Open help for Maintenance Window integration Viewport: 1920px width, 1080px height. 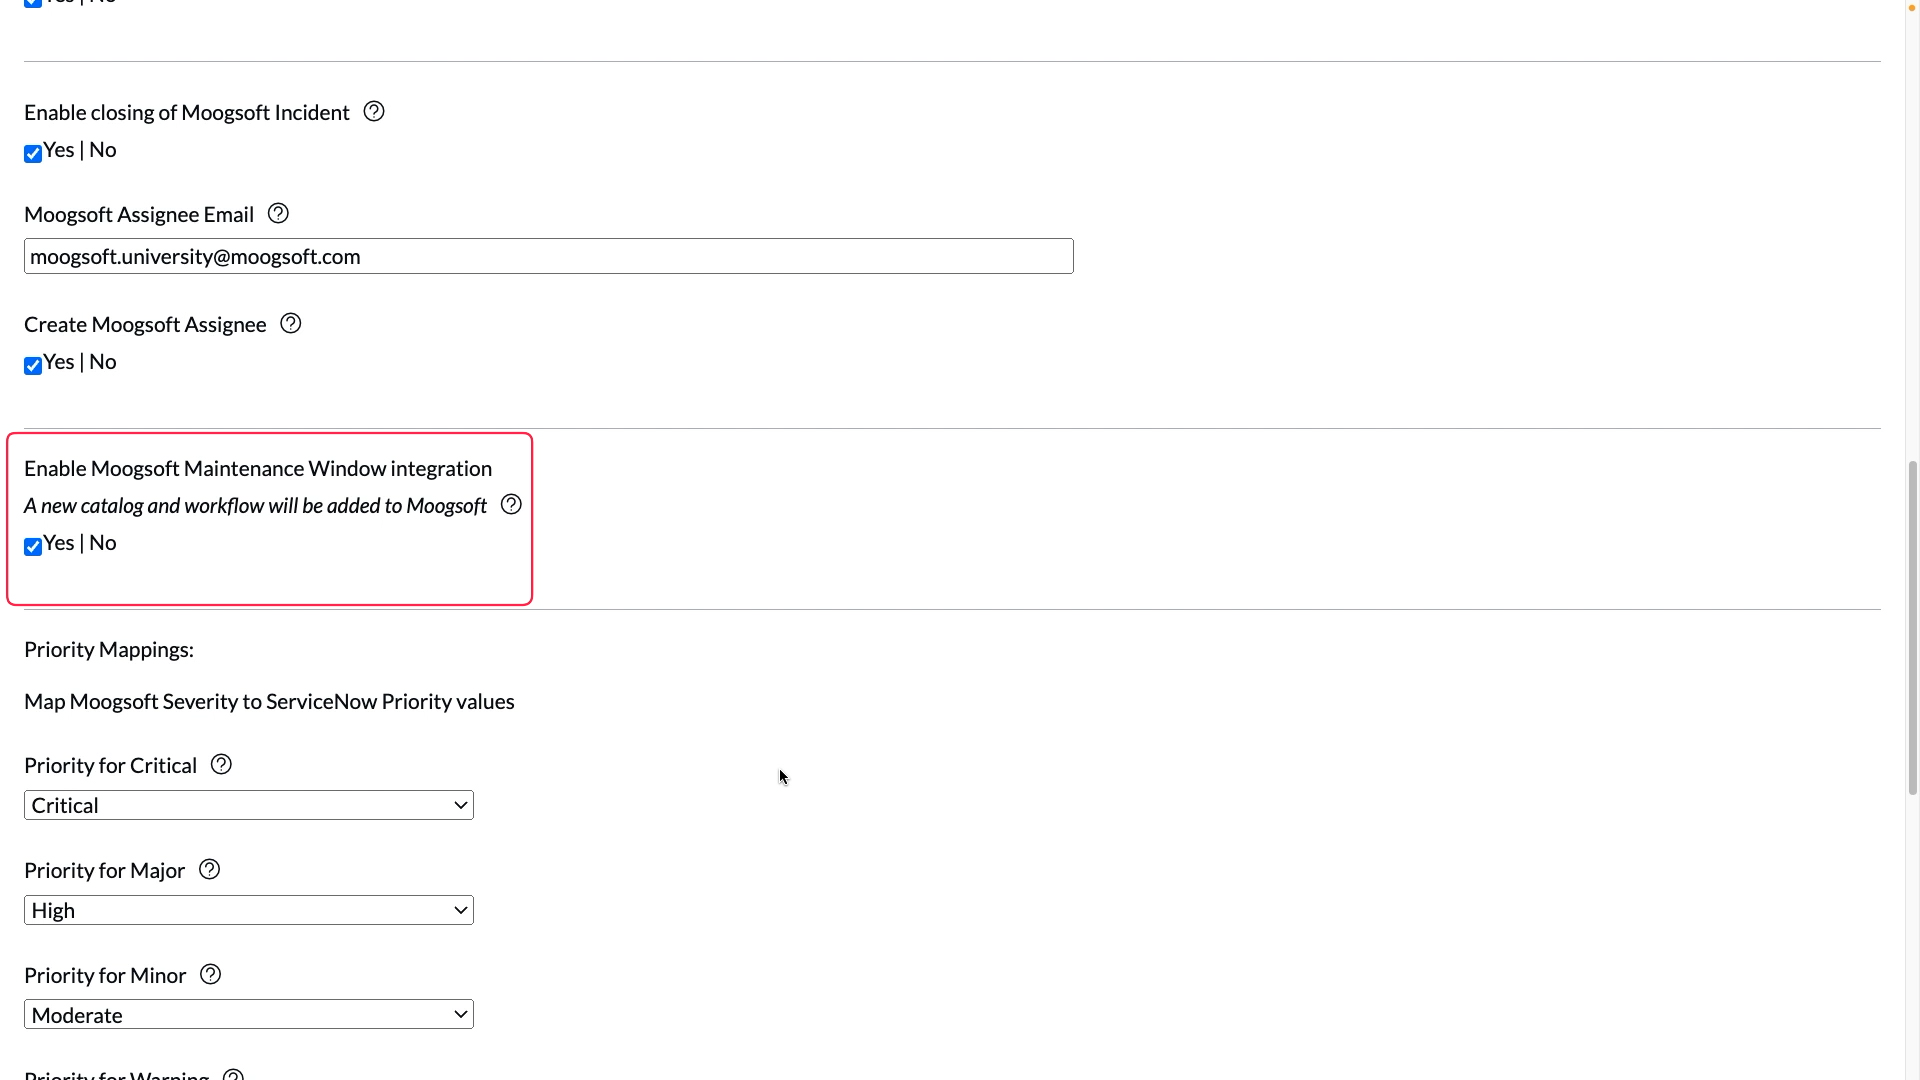tap(511, 505)
